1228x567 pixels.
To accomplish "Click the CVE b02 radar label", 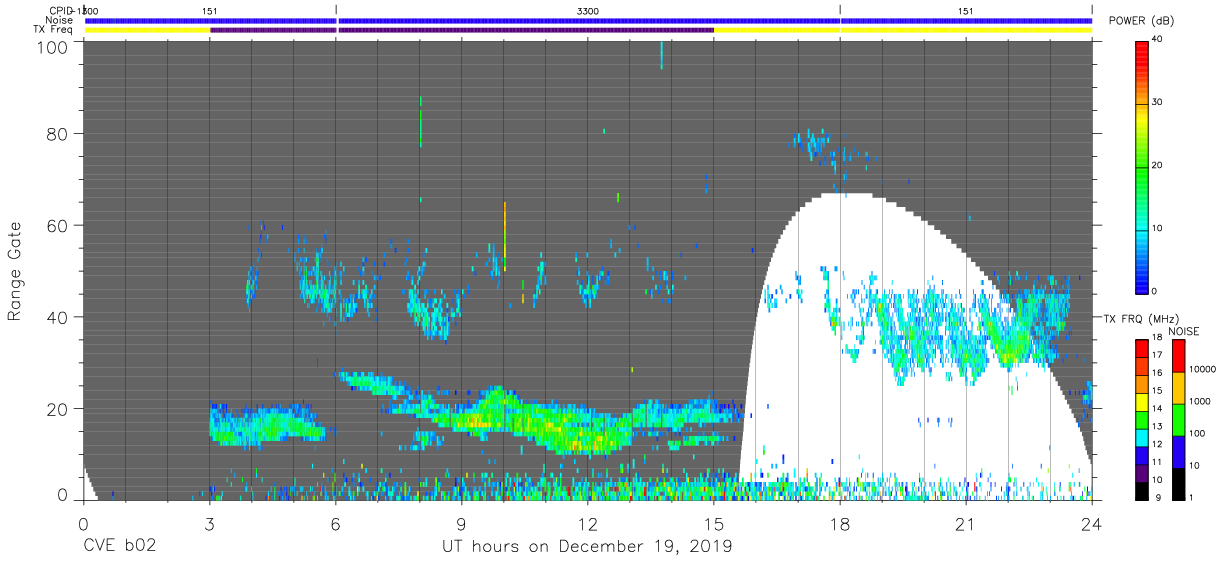I will (119, 547).
